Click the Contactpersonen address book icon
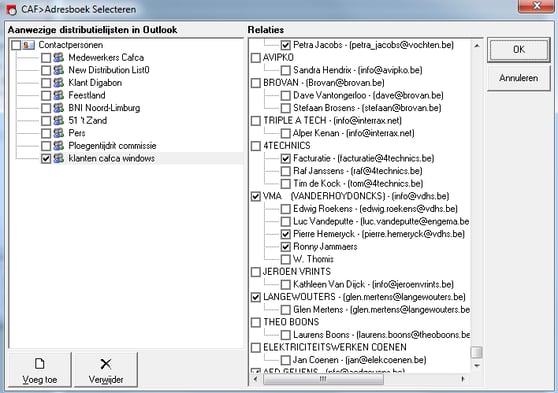Image resolution: width=558 pixels, height=393 pixels. pyautogui.click(x=28, y=45)
